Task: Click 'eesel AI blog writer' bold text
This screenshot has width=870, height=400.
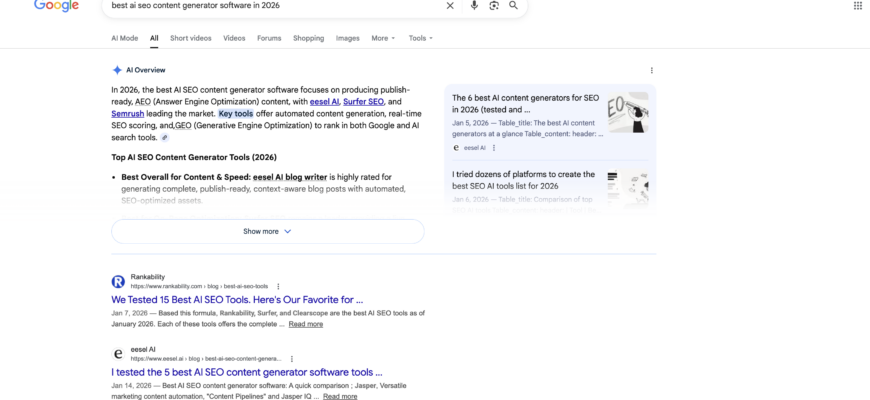Action: 290,177
